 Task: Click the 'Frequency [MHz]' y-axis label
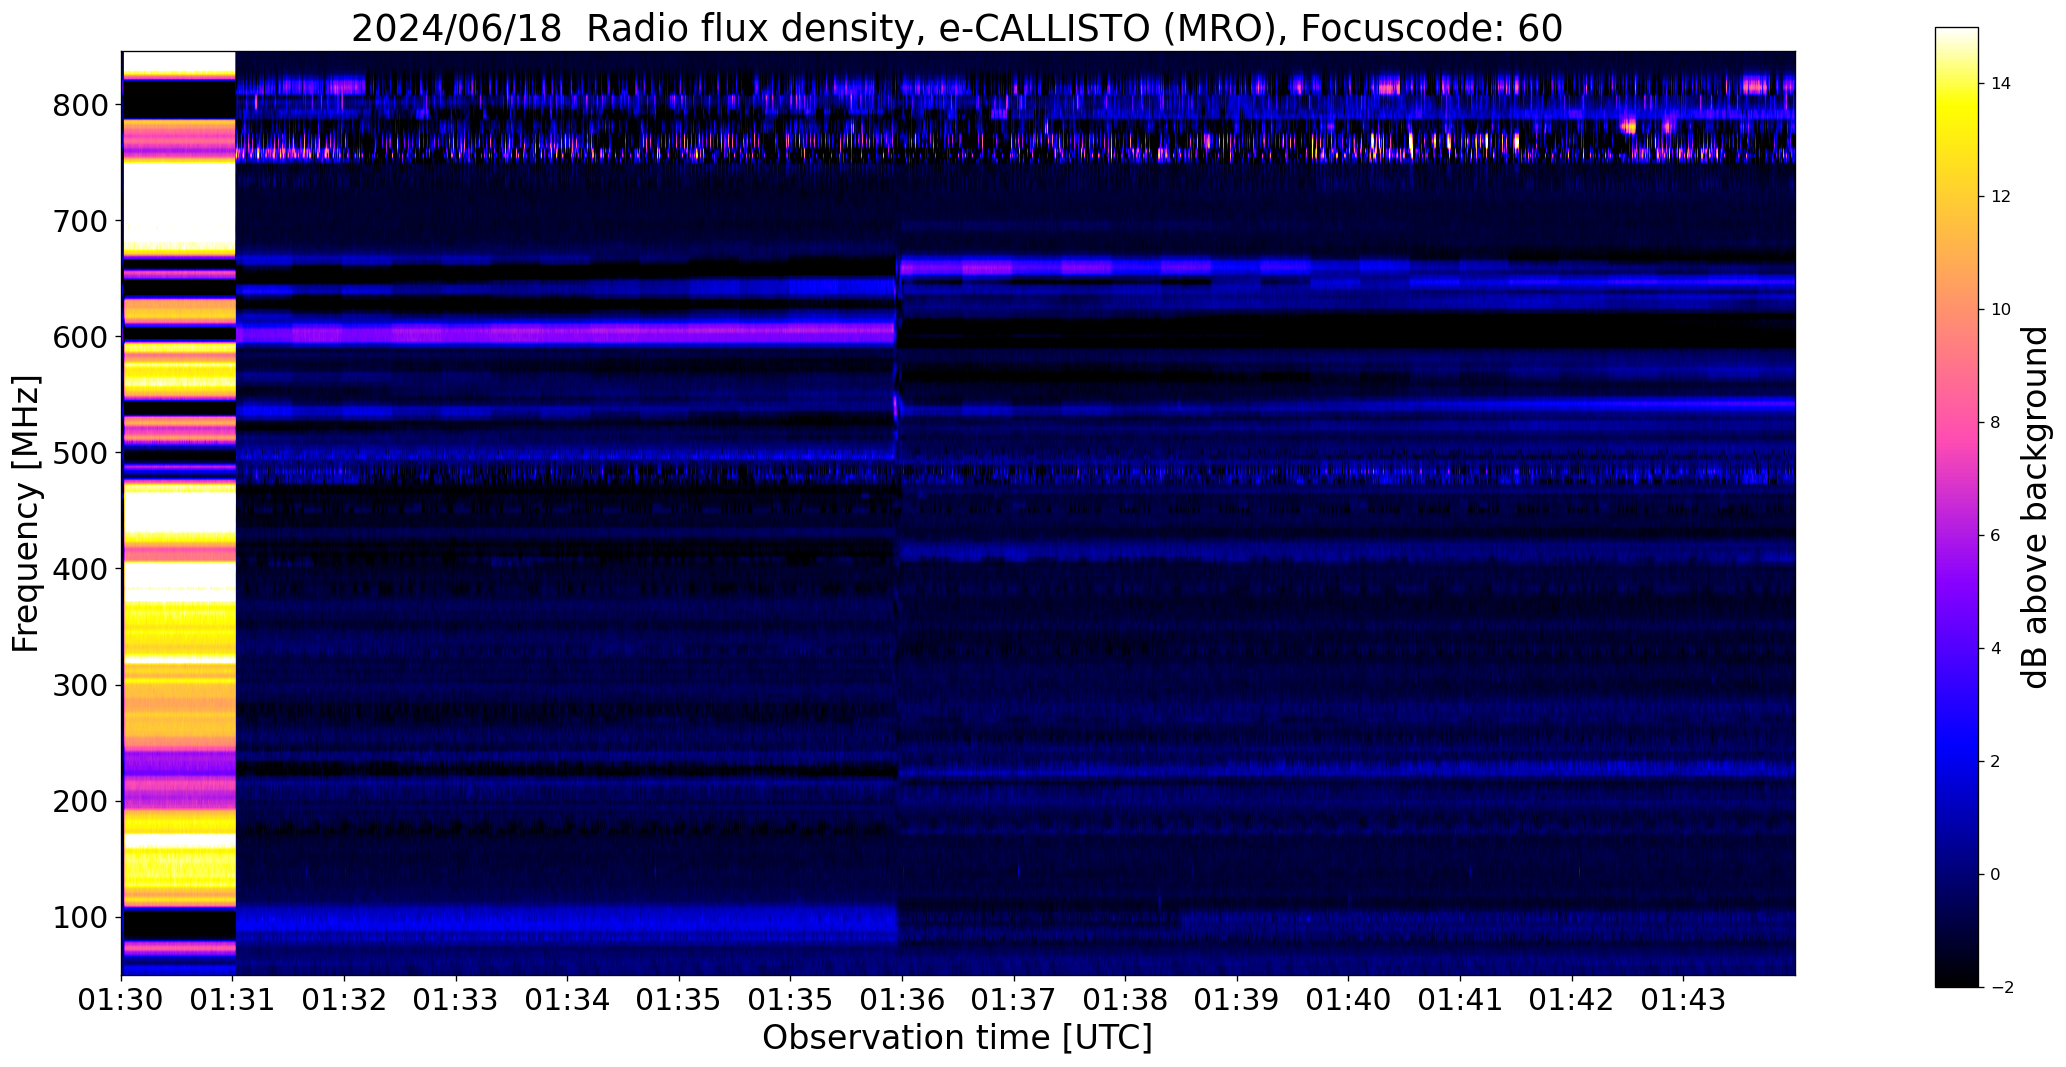[27, 514]
